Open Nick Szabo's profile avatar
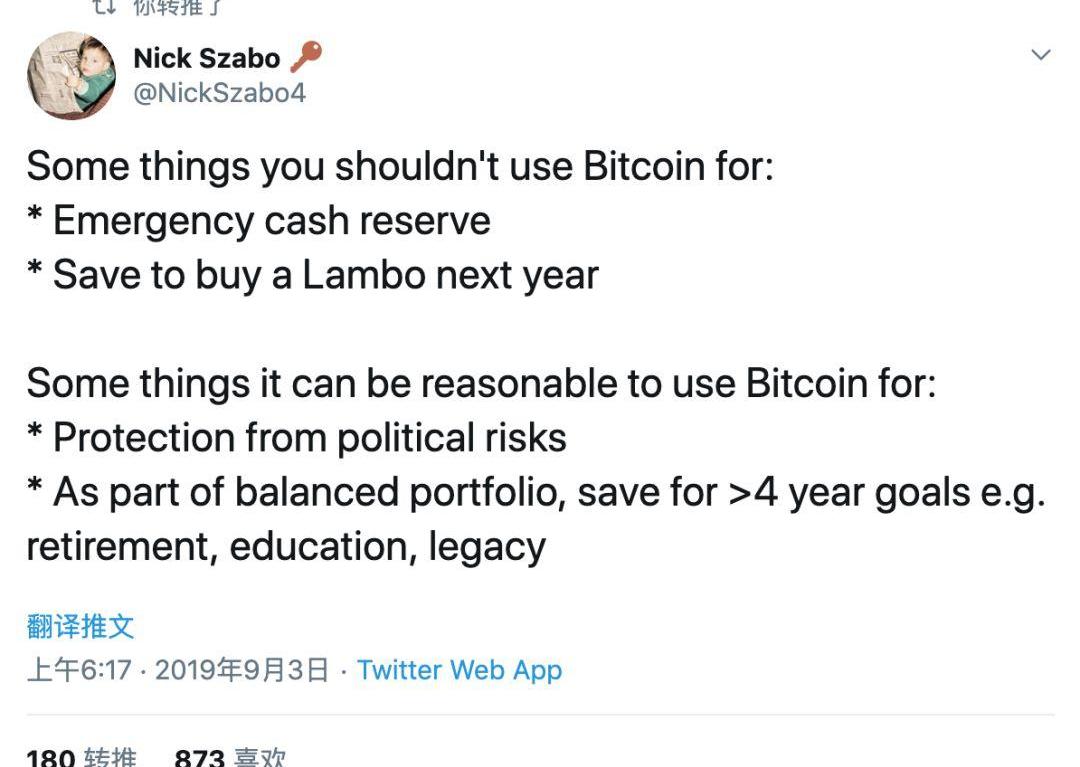This screenshot has width=1080, height=767. [71, 75]
